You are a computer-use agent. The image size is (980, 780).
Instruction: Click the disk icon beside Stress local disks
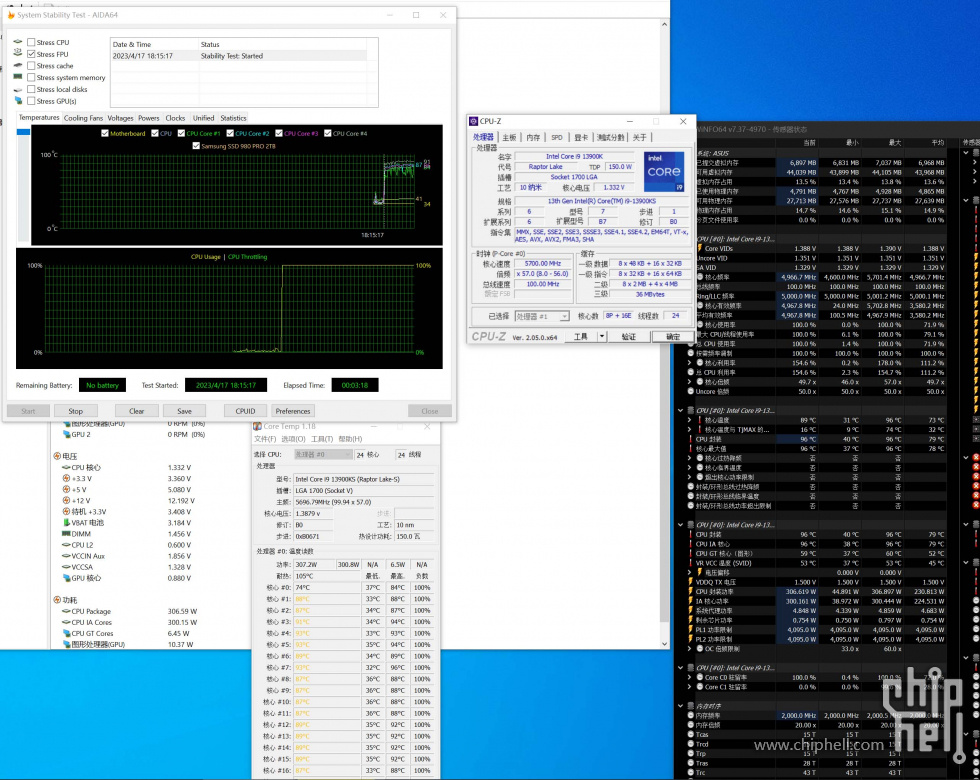point(18,89)
